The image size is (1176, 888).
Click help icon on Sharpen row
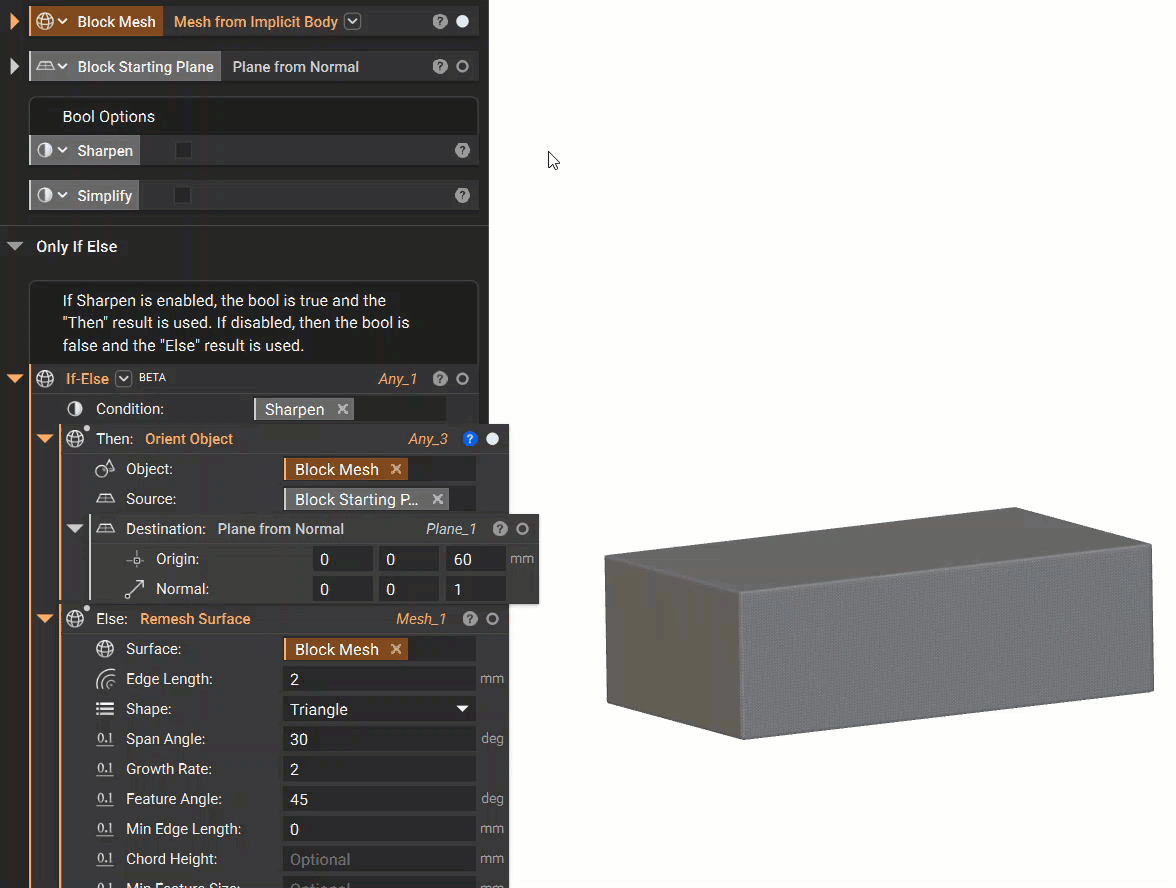click(x=462, y=151)
